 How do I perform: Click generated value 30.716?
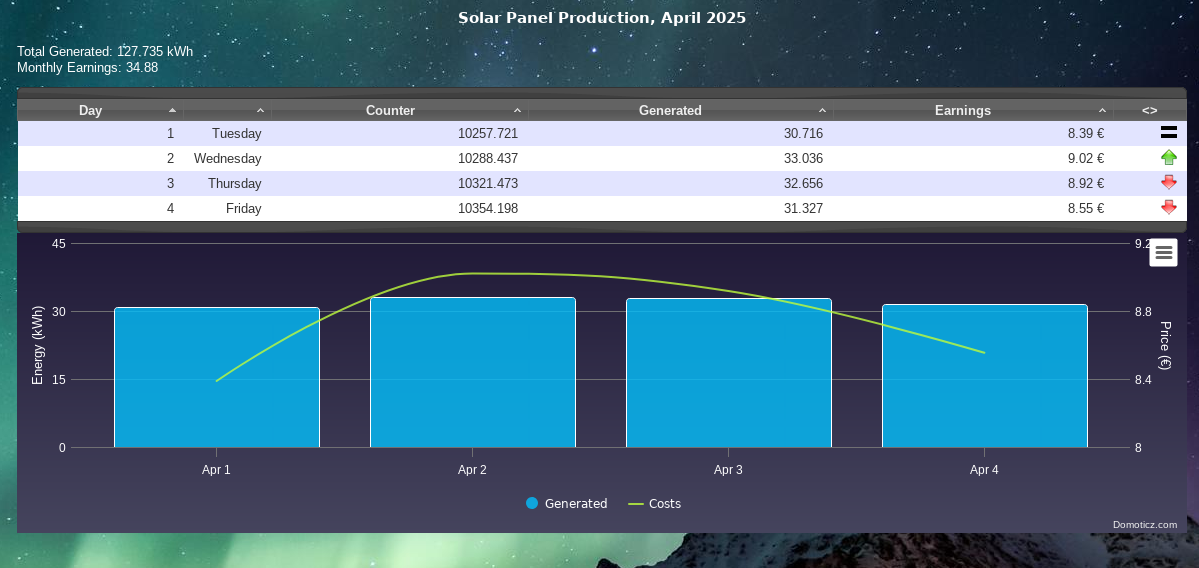tap(803, 133)
